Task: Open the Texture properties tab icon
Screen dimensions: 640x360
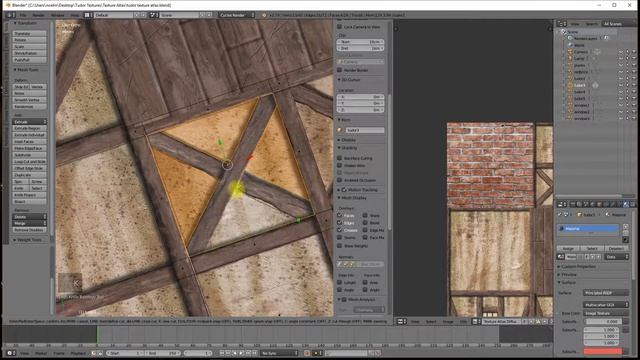Action: click(633, 204)
